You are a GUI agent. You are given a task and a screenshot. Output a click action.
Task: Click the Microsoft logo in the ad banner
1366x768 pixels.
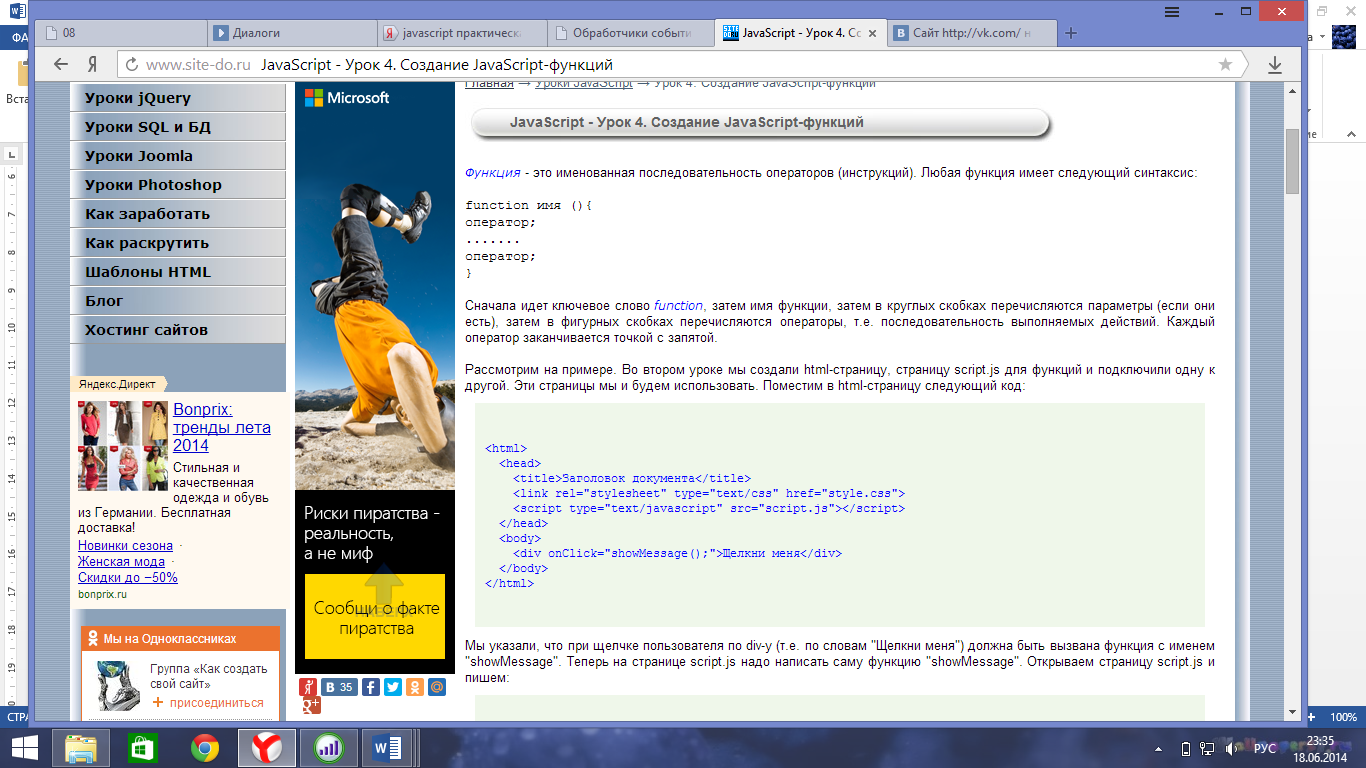347,98
